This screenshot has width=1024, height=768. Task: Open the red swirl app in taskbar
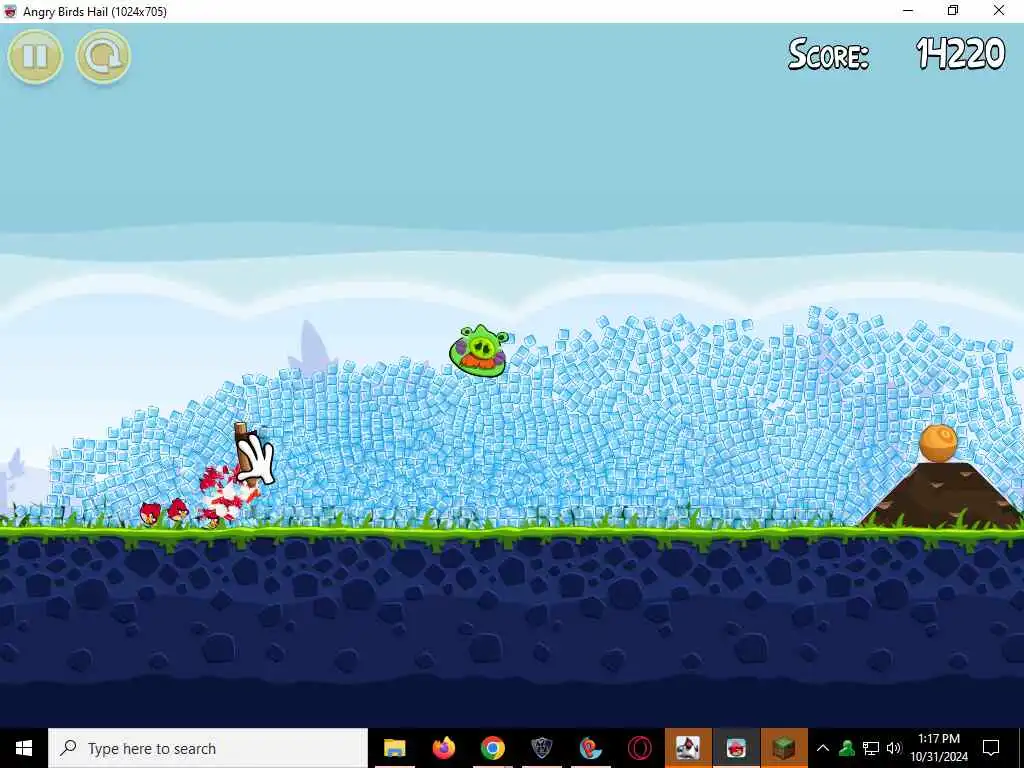click(x=590, y=748)
